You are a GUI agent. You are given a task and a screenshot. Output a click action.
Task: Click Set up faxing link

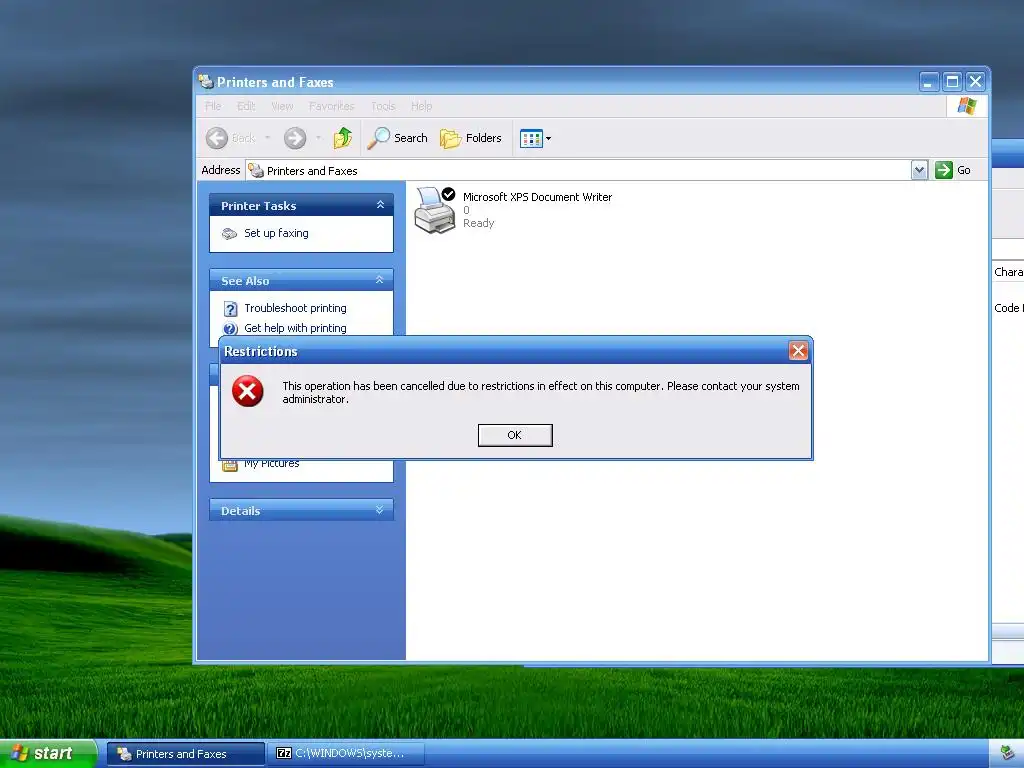pos(276,233)
